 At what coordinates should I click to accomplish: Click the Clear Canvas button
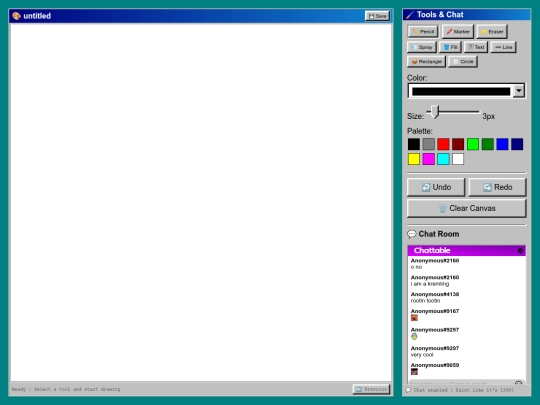[467, 208]
